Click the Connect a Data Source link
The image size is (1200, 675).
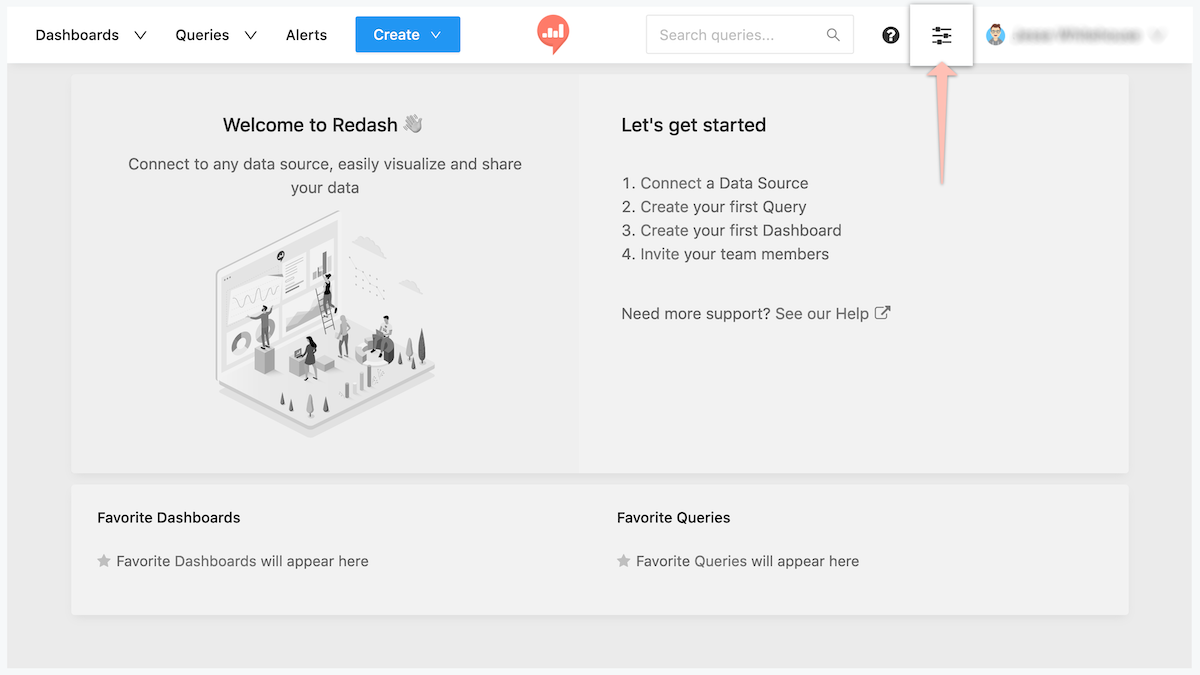(724, 183)
